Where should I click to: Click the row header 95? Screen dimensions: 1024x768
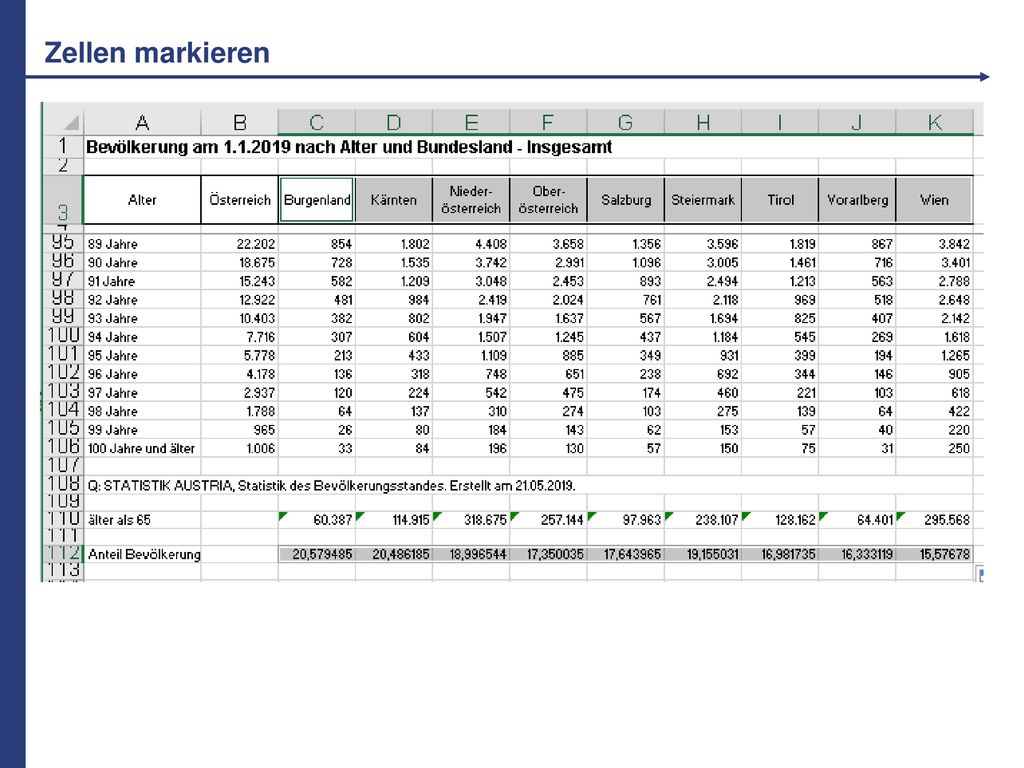point(63,243)
